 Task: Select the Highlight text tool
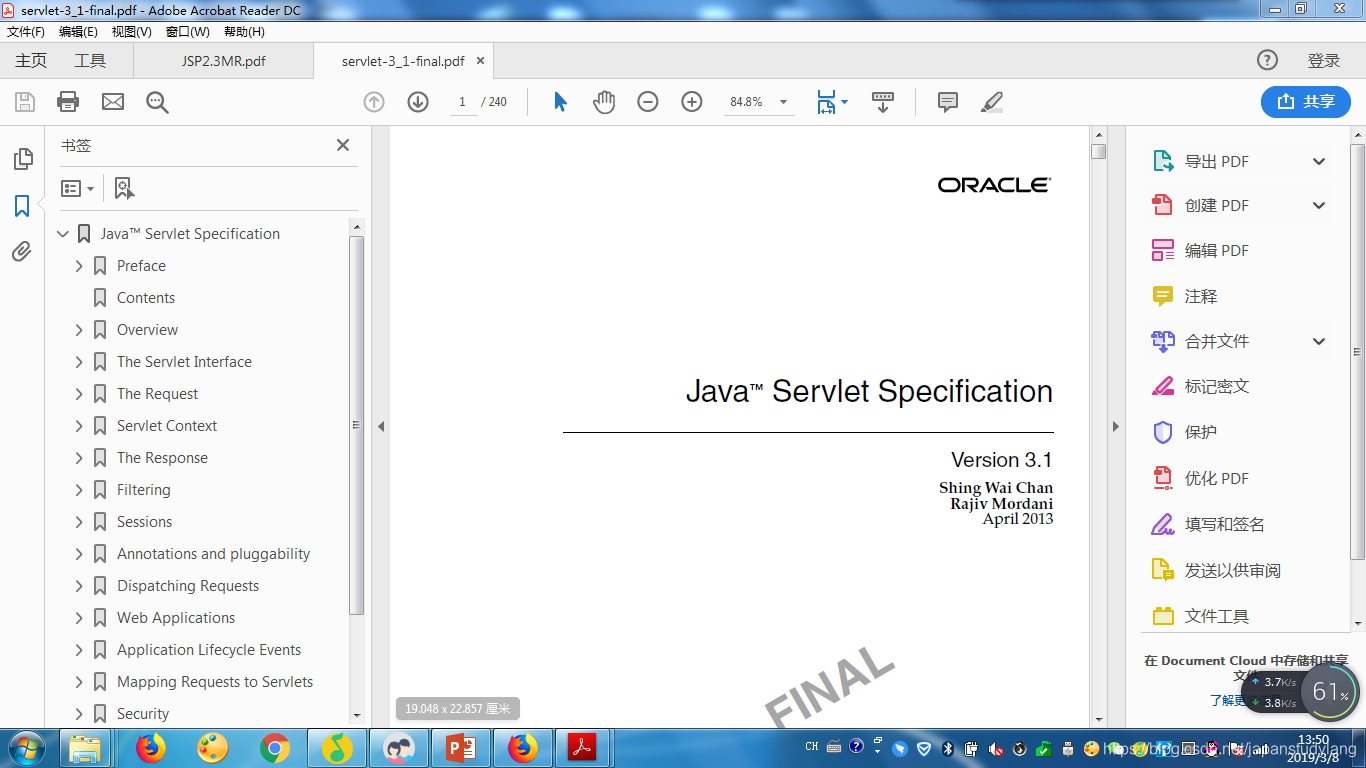point(991,101)
